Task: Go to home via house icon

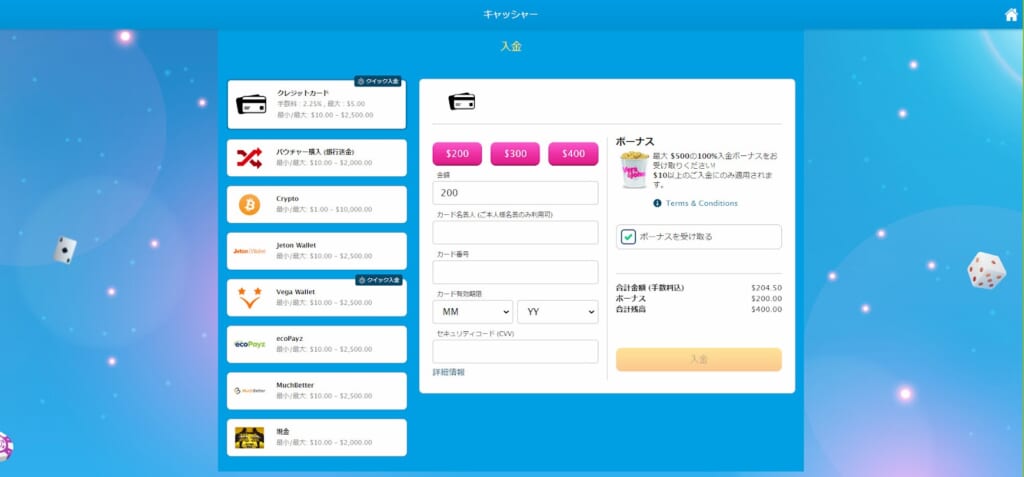Action: point(1011,15)
